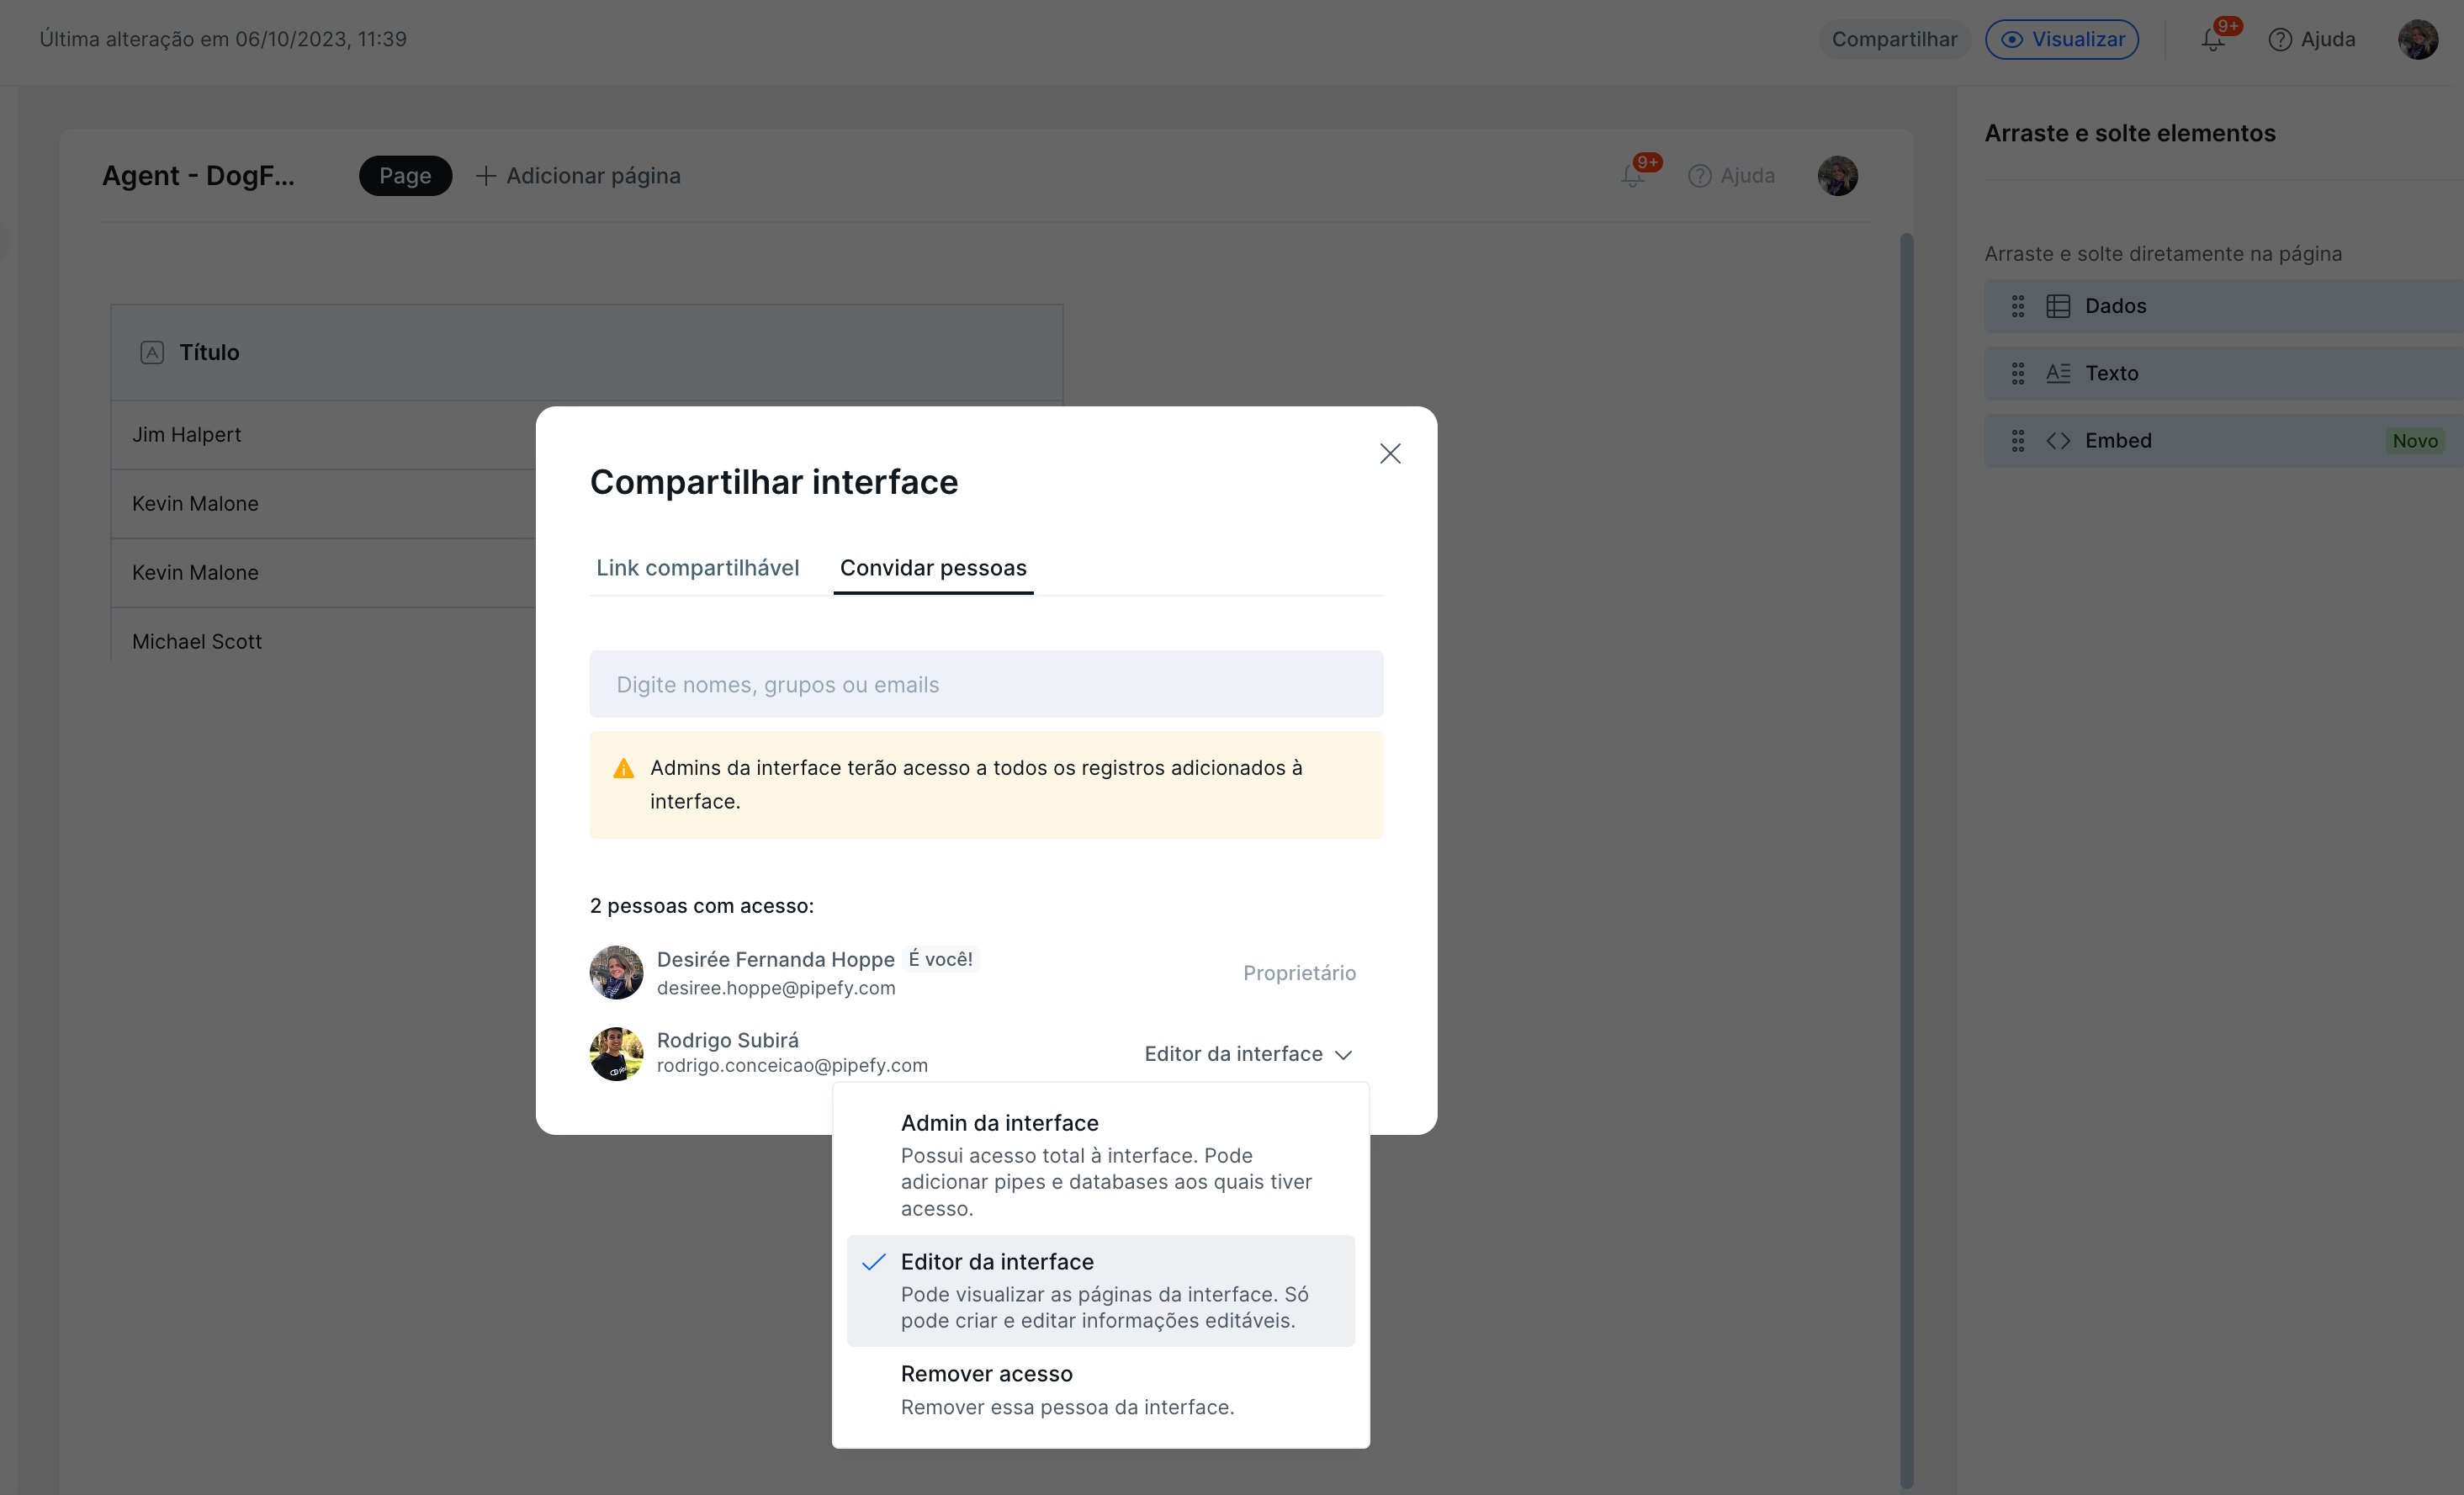The image size is (2464, 1495).
Task: Click the checkmark beside Editor da interface
Action: 873,1261
